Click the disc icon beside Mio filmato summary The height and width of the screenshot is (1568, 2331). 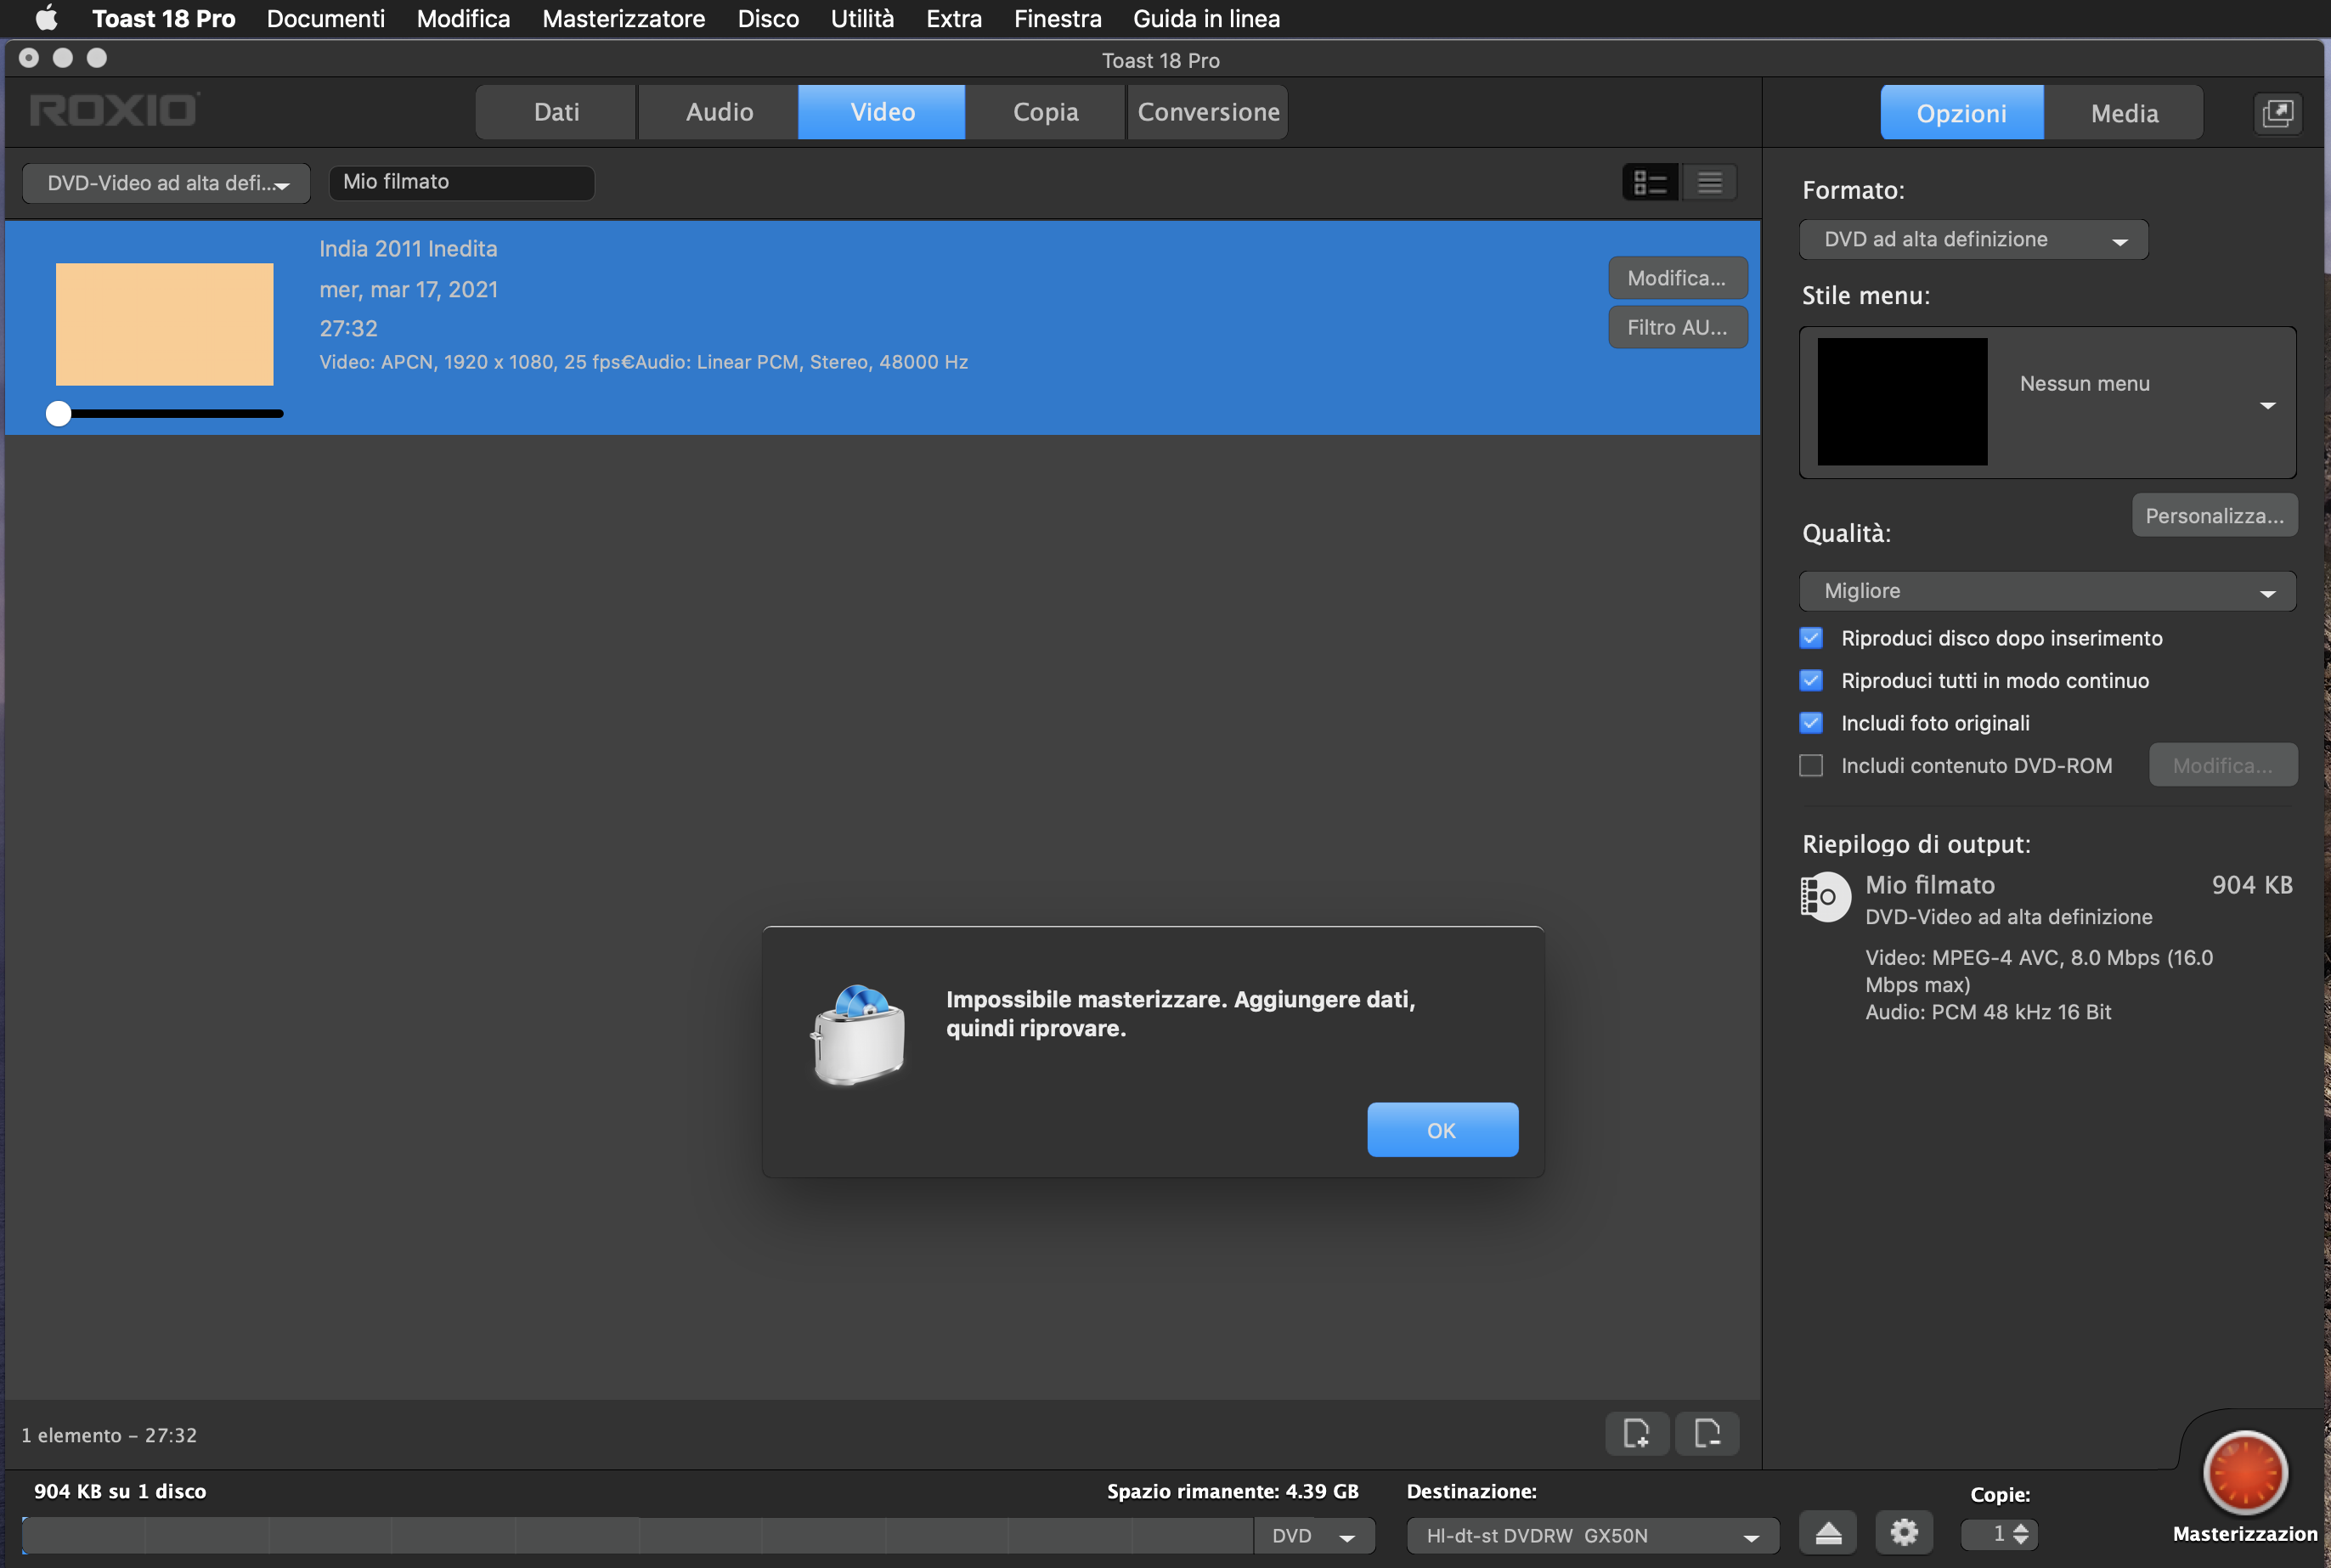(x=1825, y=897)
